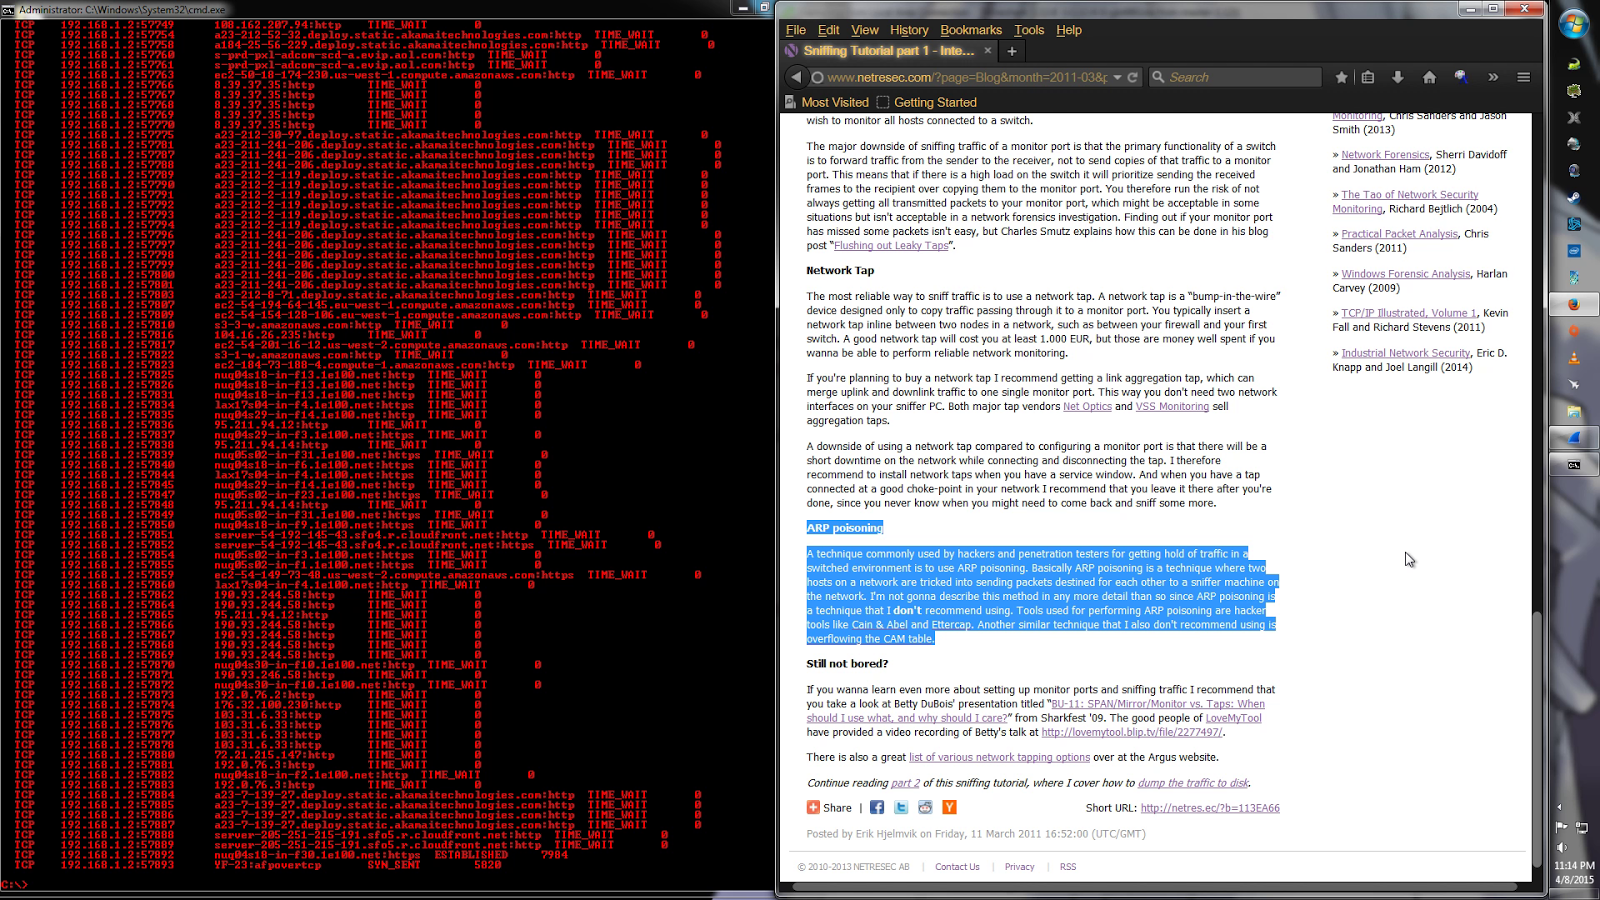The width and height of the screenshot is (1600, 900).
Task: Go to Firefox Home page icon
Action: pos(1429,77)
